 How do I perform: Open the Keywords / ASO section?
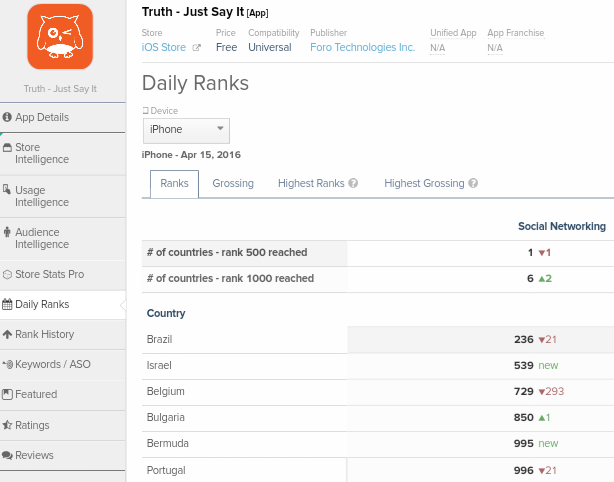point(63,364)
